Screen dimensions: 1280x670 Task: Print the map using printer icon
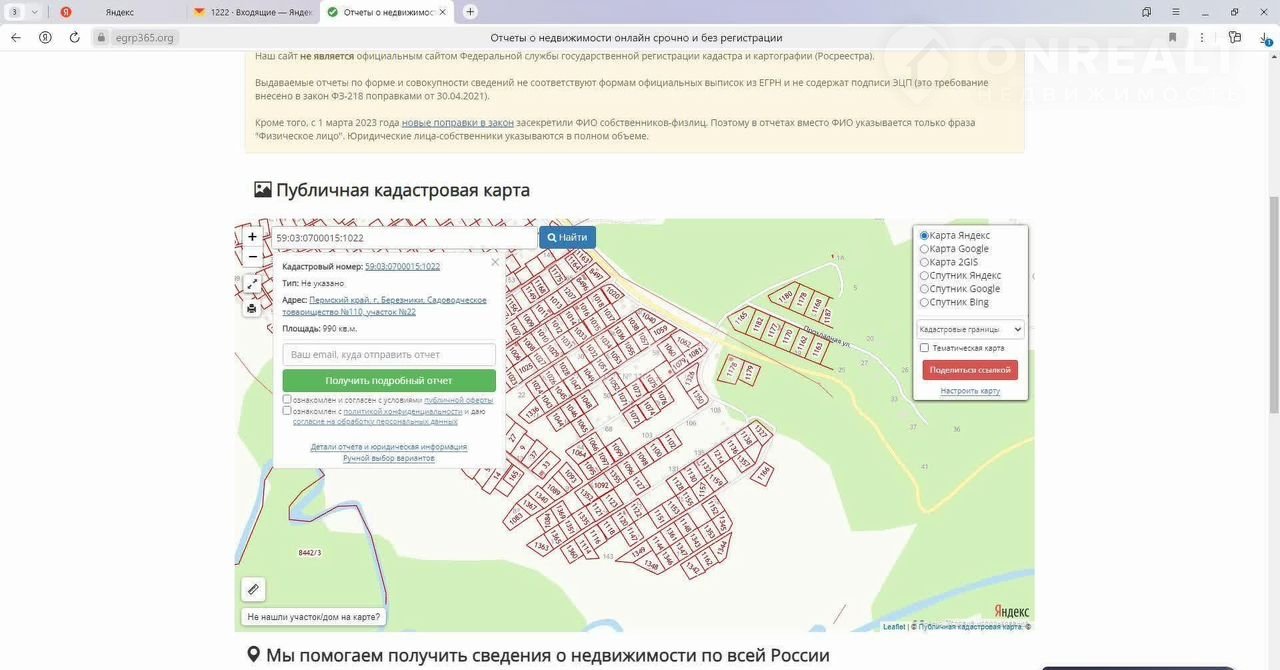[x=252, y=308]
